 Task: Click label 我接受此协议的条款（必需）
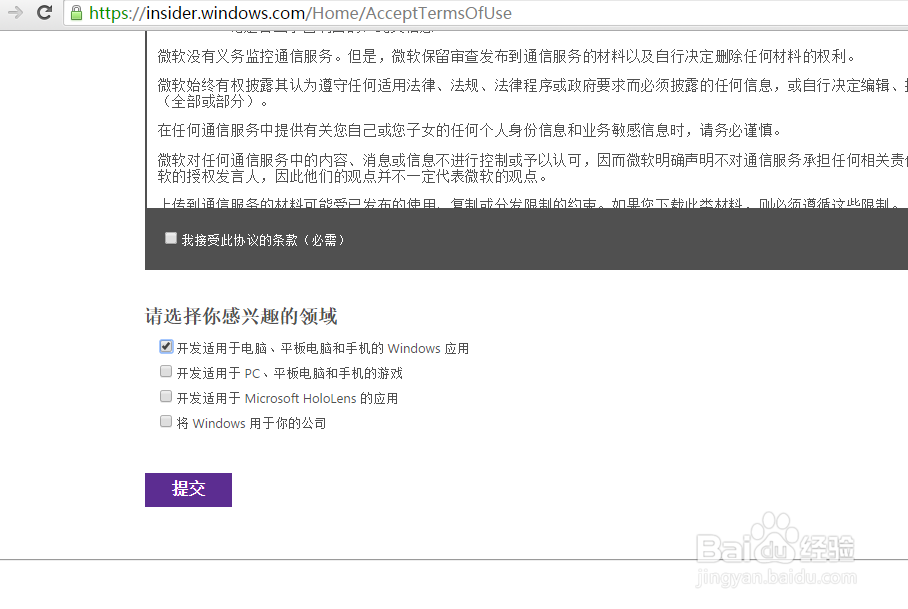263,240
